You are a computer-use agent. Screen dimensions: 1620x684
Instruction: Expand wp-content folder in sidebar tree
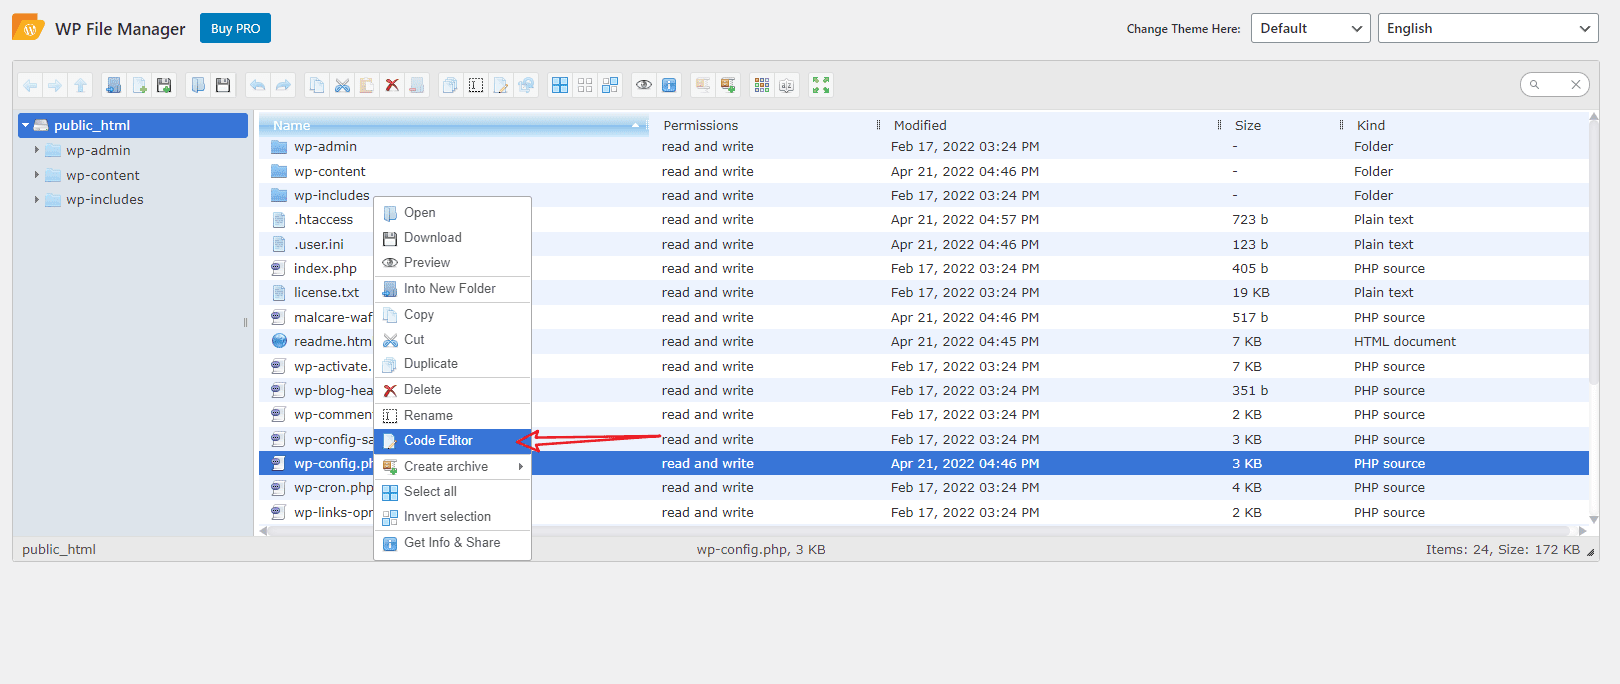(x=37, y=175)
